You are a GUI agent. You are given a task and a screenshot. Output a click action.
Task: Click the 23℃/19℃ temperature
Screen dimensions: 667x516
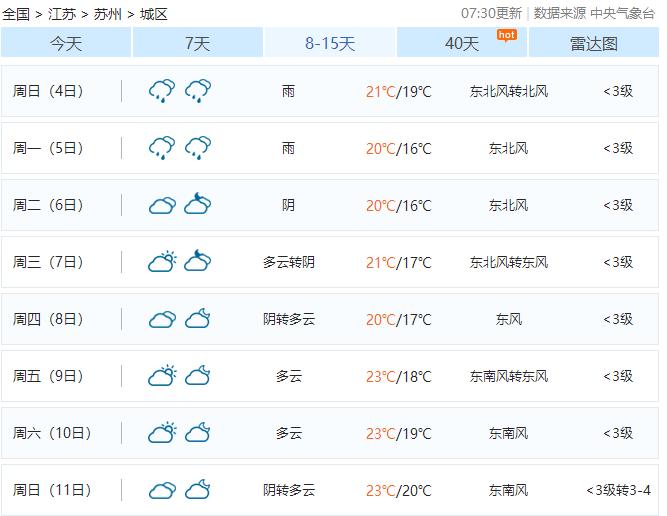tap(399, 433)
